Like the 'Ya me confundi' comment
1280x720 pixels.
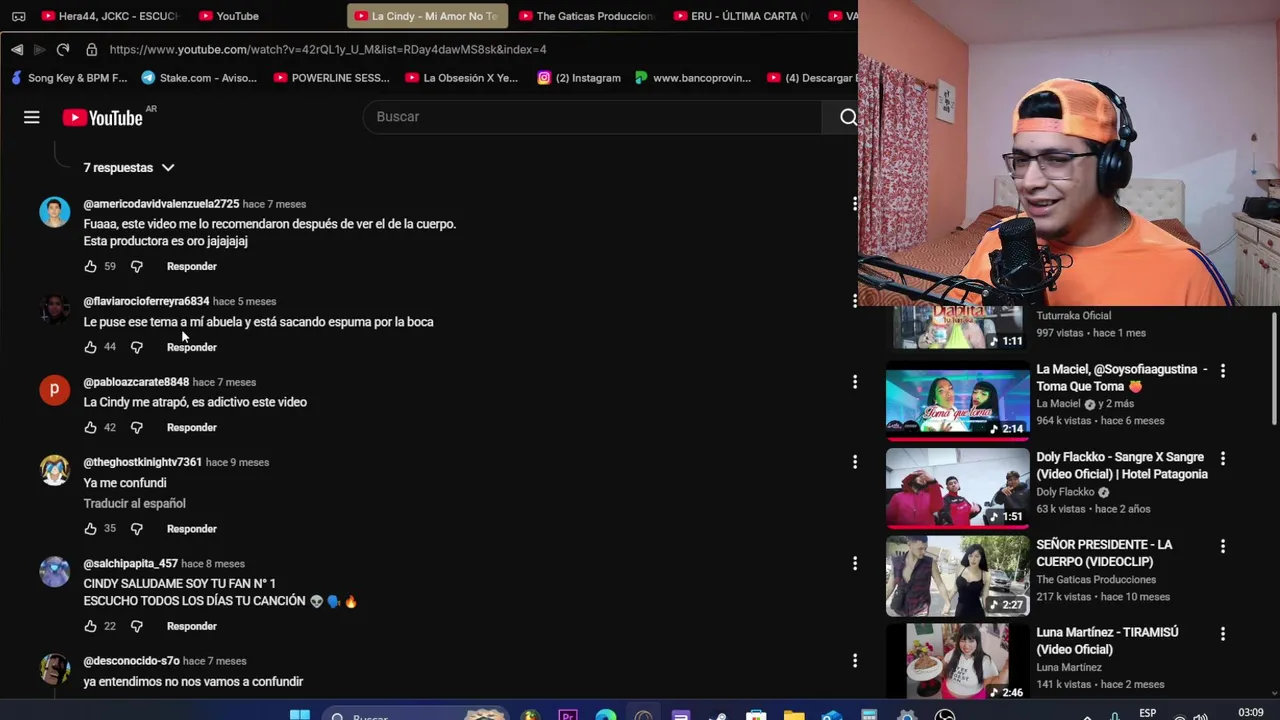90,528
